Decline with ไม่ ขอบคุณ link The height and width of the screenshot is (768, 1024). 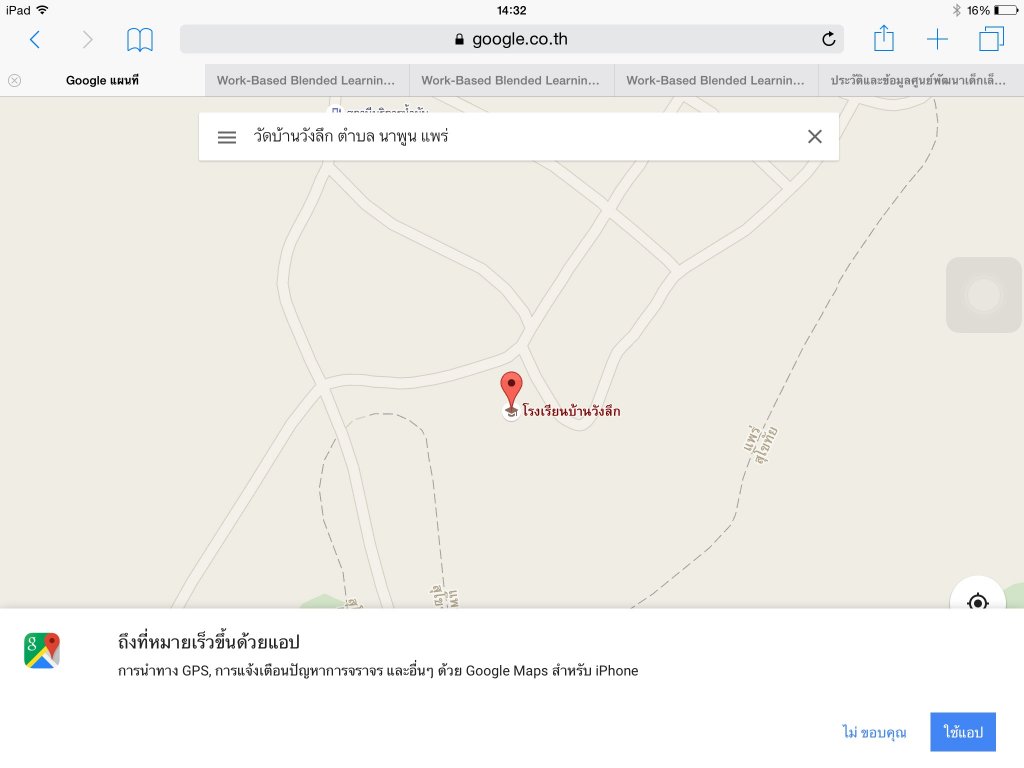(874, 732)
